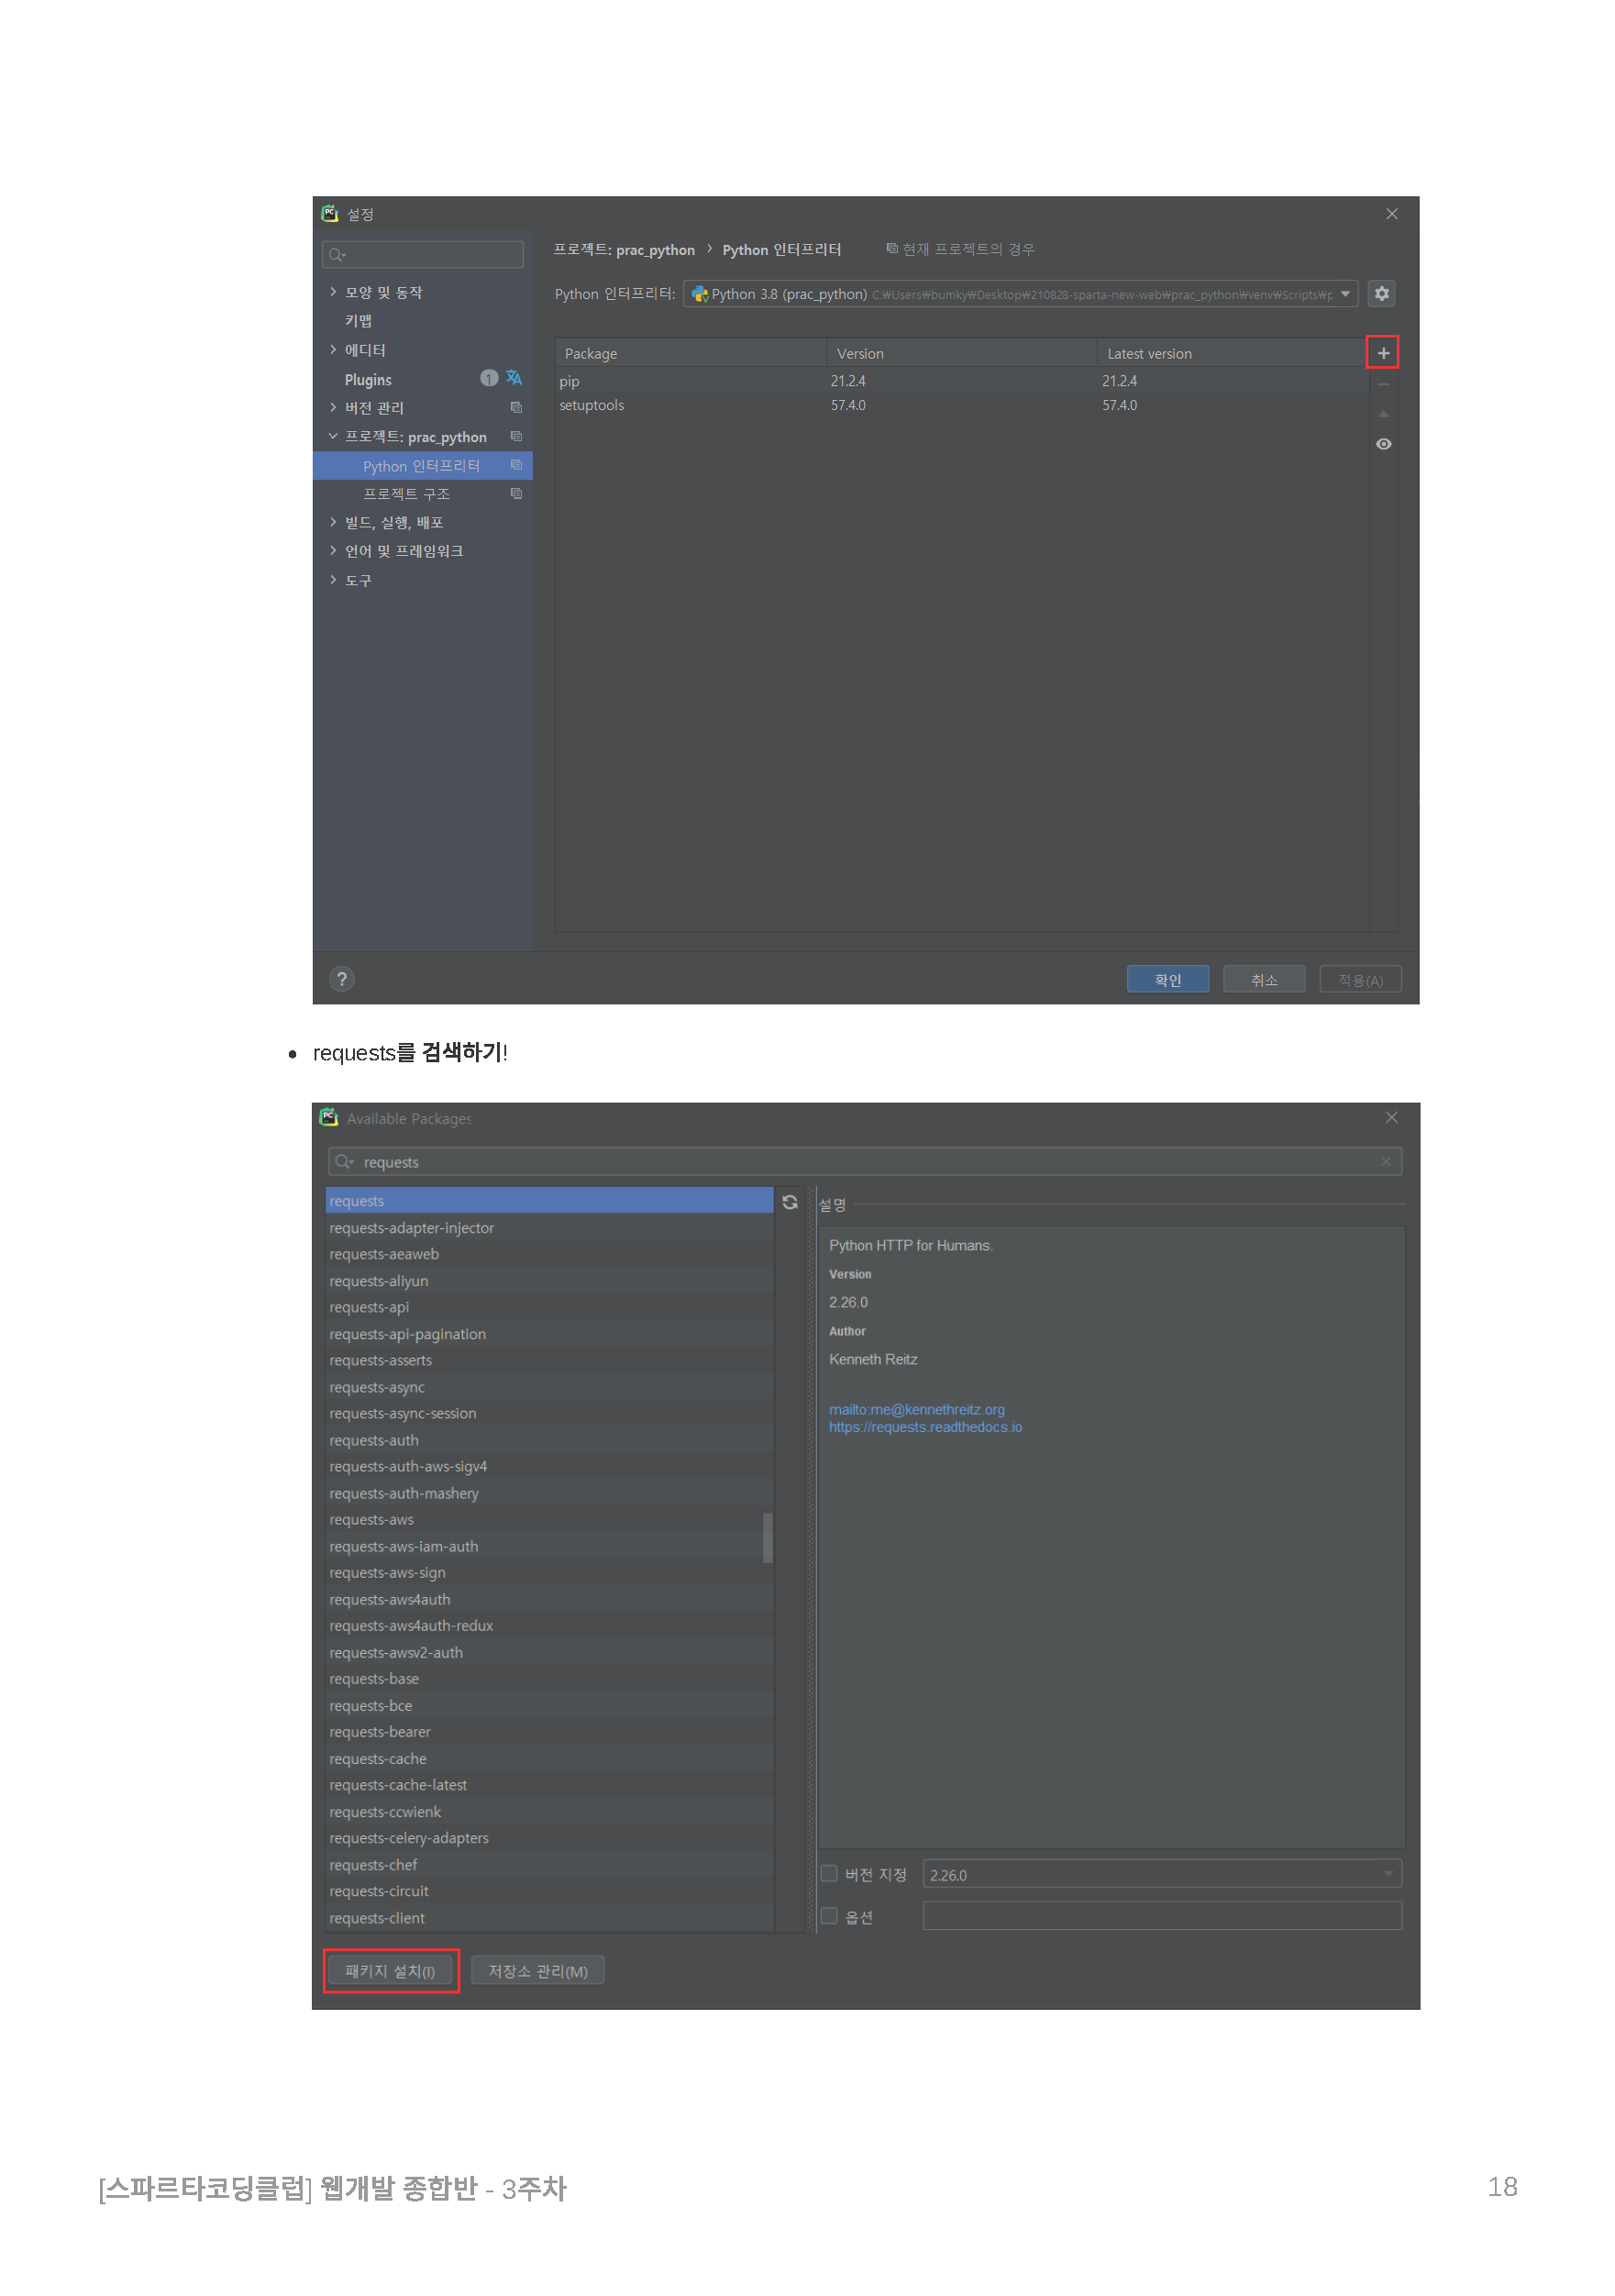
Task: Click the copy icon beside 프로젝트 구조
Action: coord(516,493)
